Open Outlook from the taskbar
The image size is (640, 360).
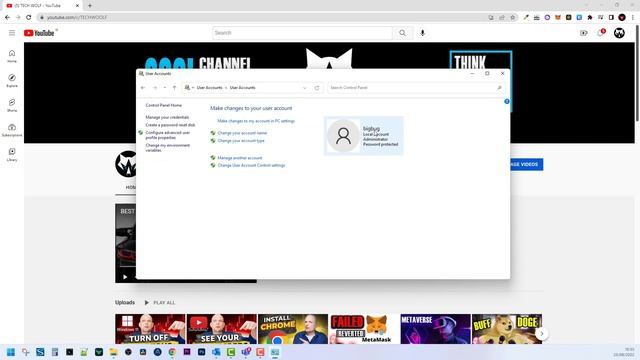[x=216, y=352]
